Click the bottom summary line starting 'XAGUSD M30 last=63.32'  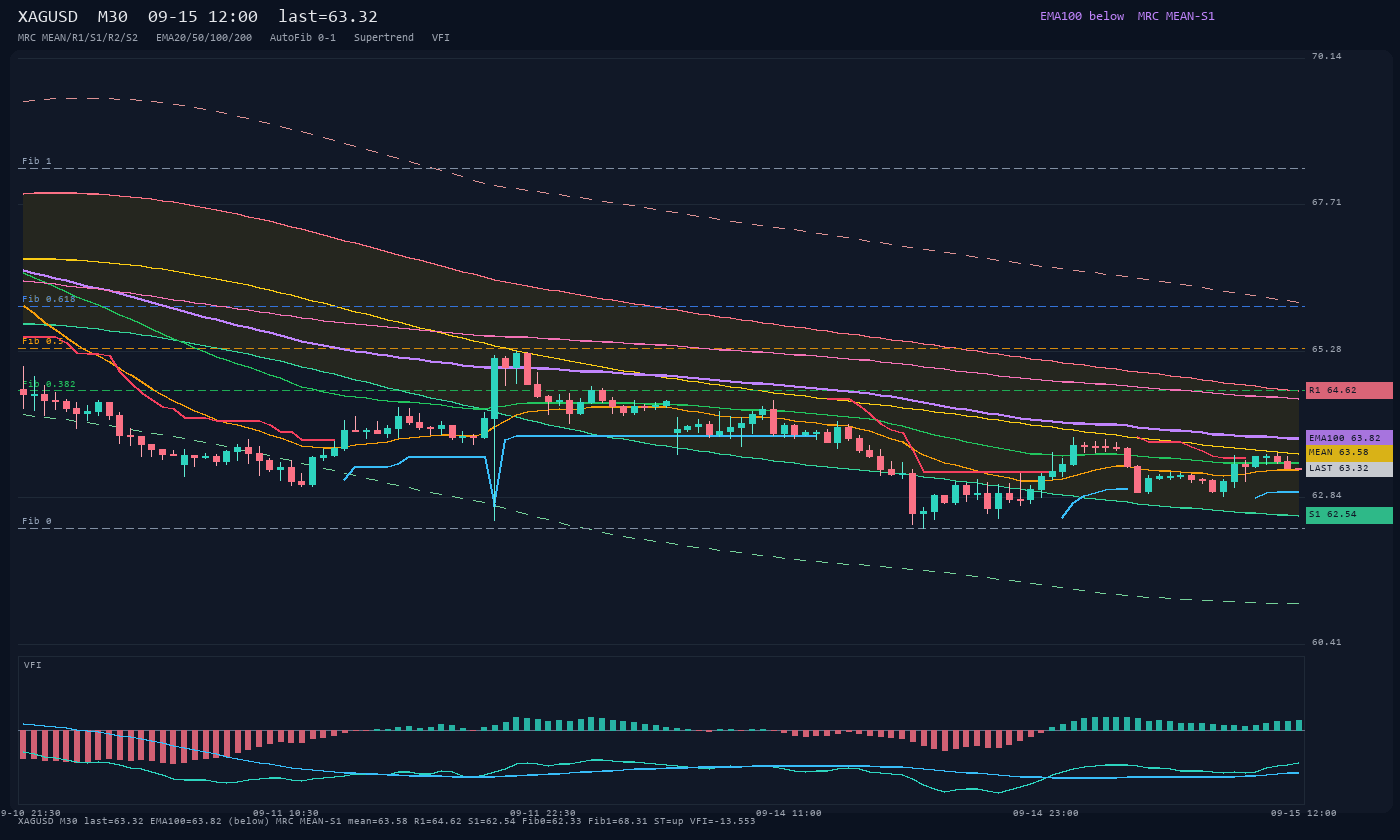387,822
